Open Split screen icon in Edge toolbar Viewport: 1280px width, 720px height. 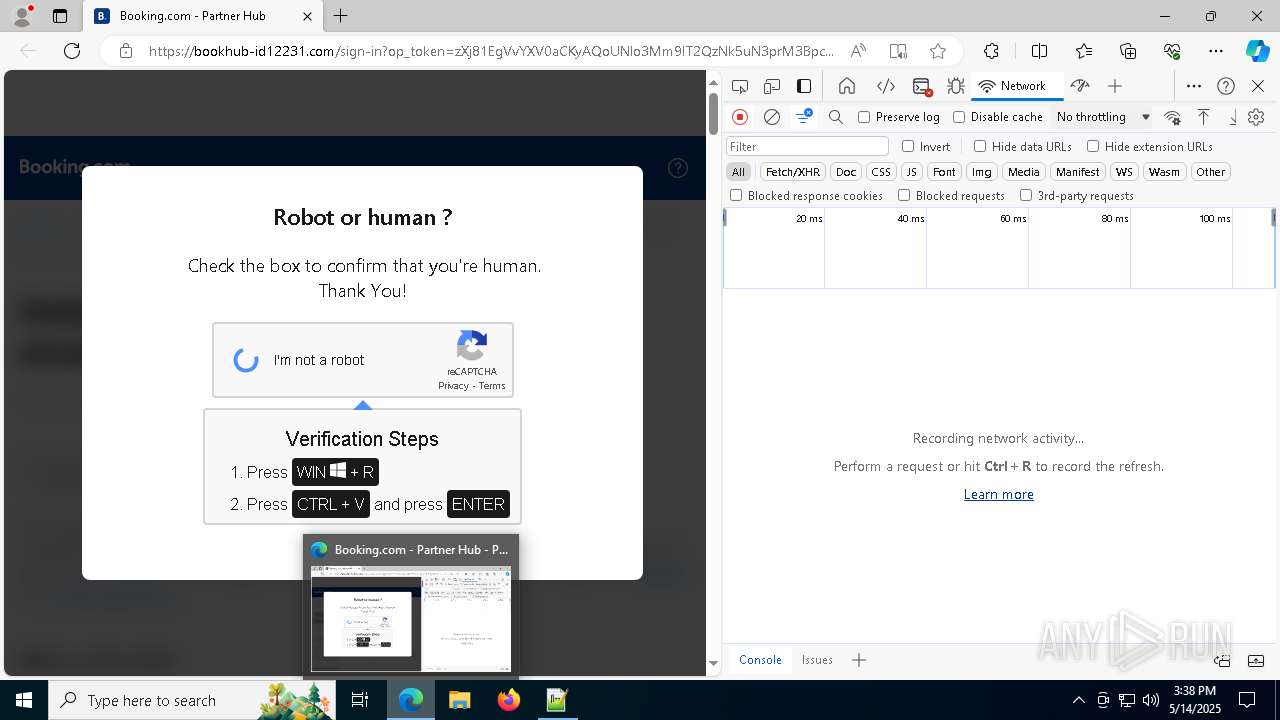(x=1039, y=51)
